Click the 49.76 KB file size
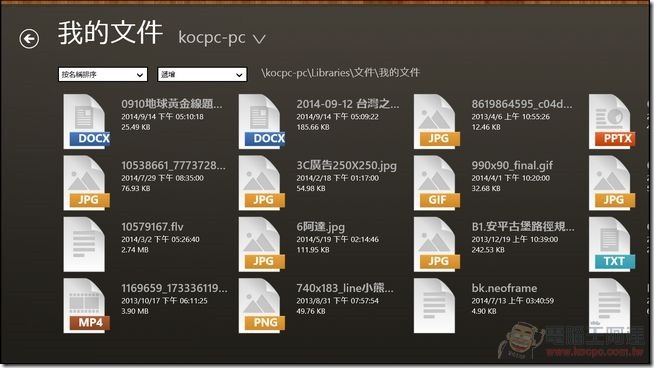Screen dimensions: 654x368 click(x=311, y=311)
